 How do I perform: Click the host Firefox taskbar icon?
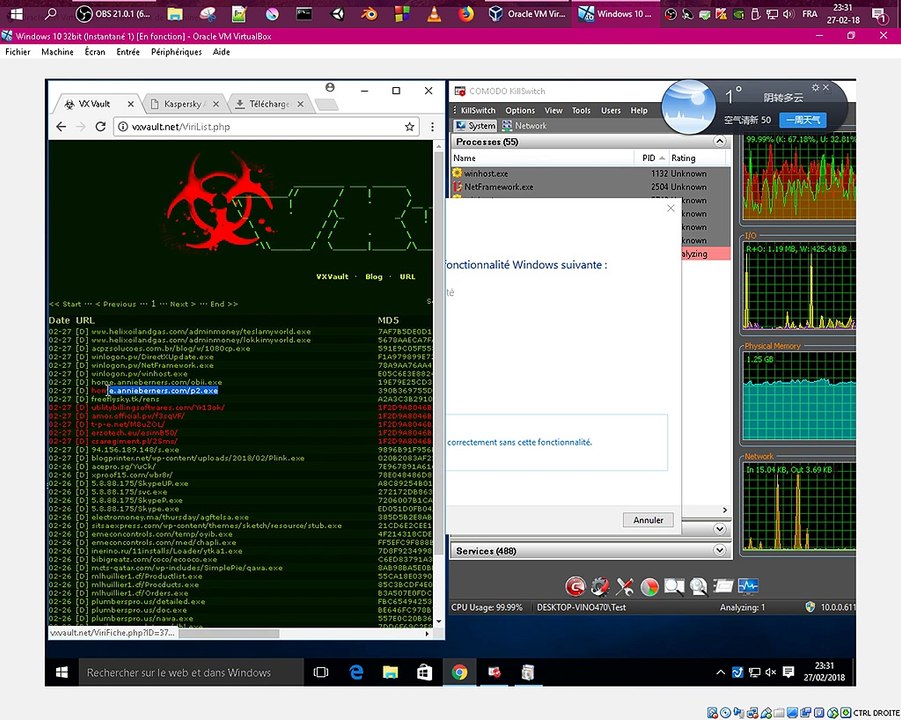466,14
